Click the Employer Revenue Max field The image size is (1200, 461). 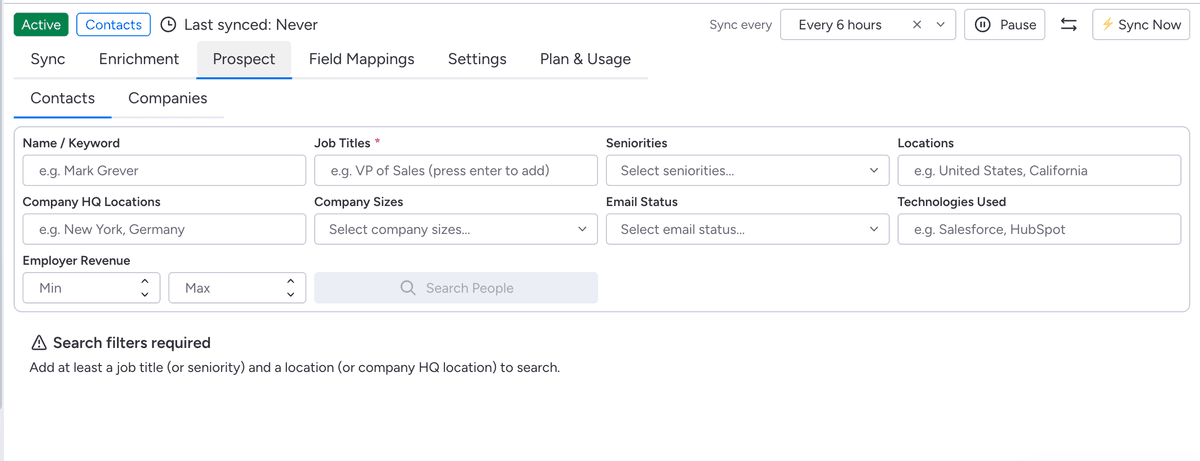(x=238, y=288)
